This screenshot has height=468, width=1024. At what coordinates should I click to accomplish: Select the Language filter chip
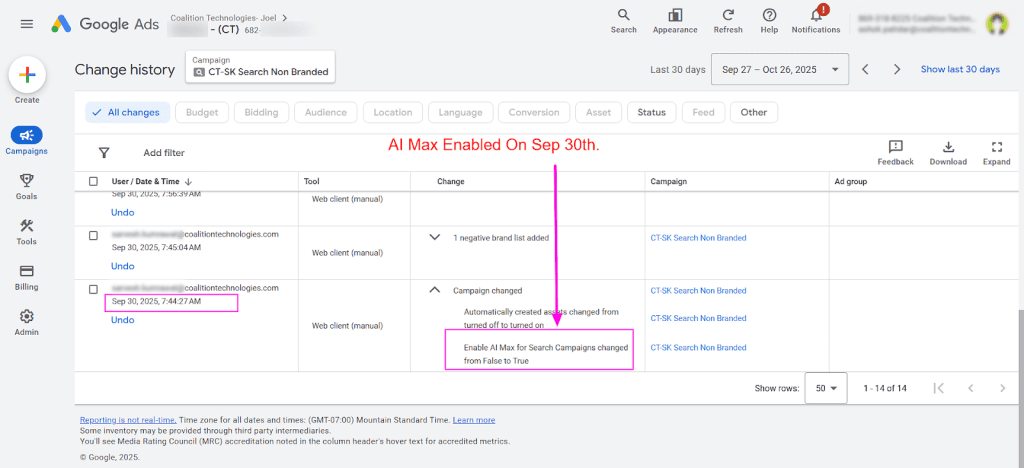point(460,112)
